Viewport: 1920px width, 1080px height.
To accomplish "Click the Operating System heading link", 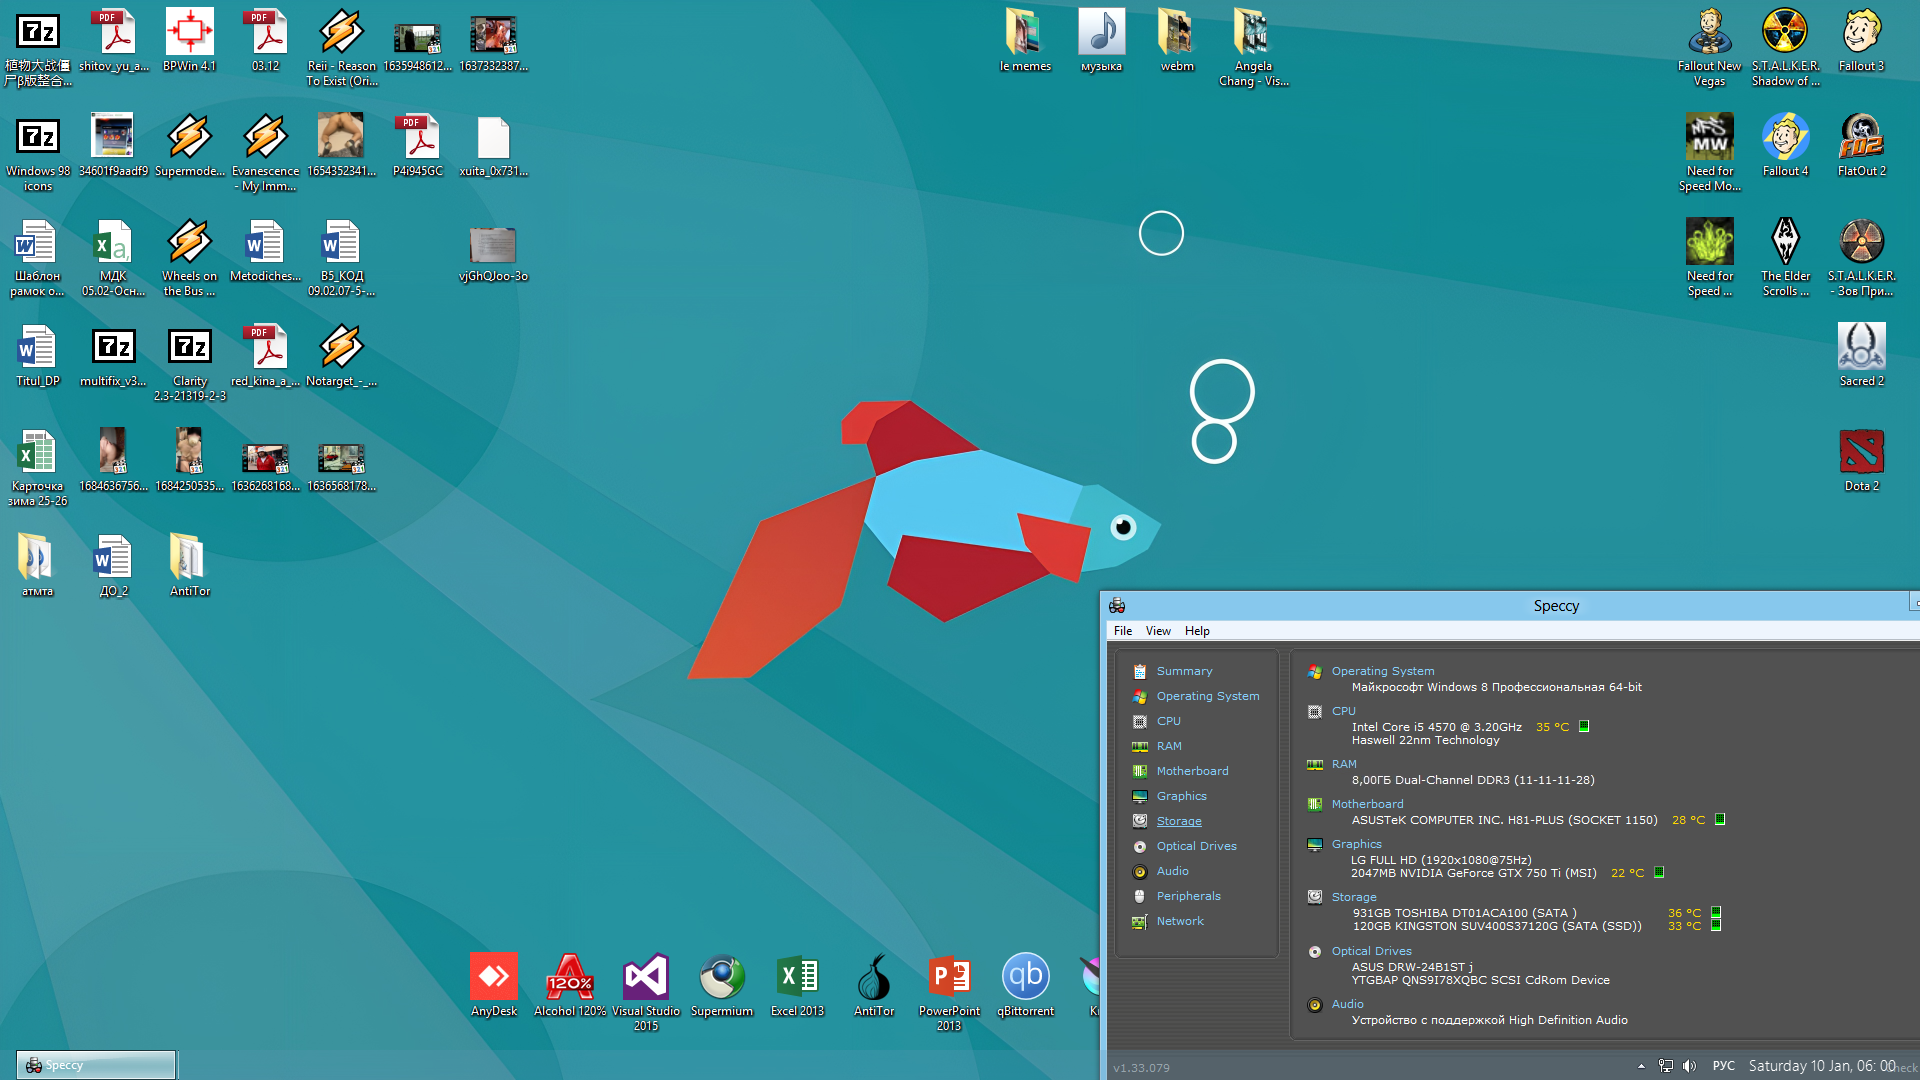I will coord(1382,671).
